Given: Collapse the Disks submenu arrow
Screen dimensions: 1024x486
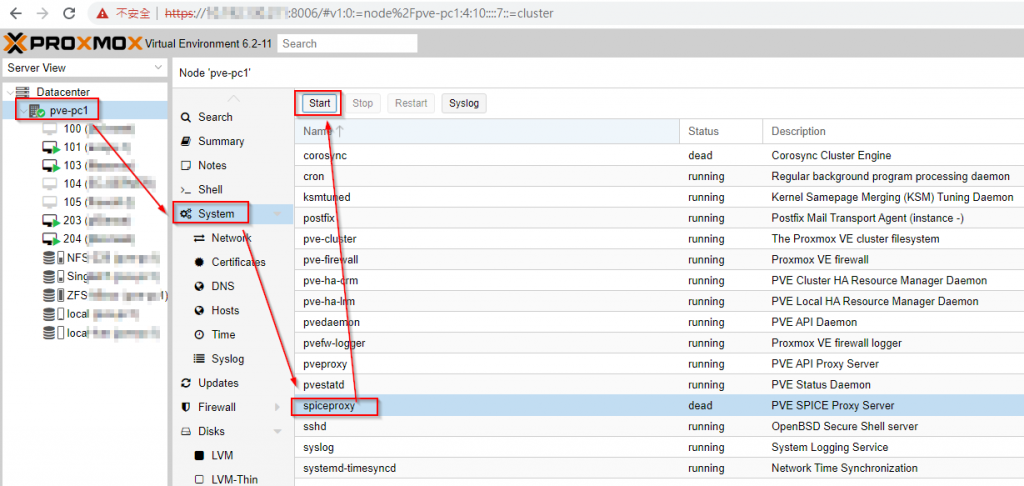Looking at the screenshot, I should 278,431.
